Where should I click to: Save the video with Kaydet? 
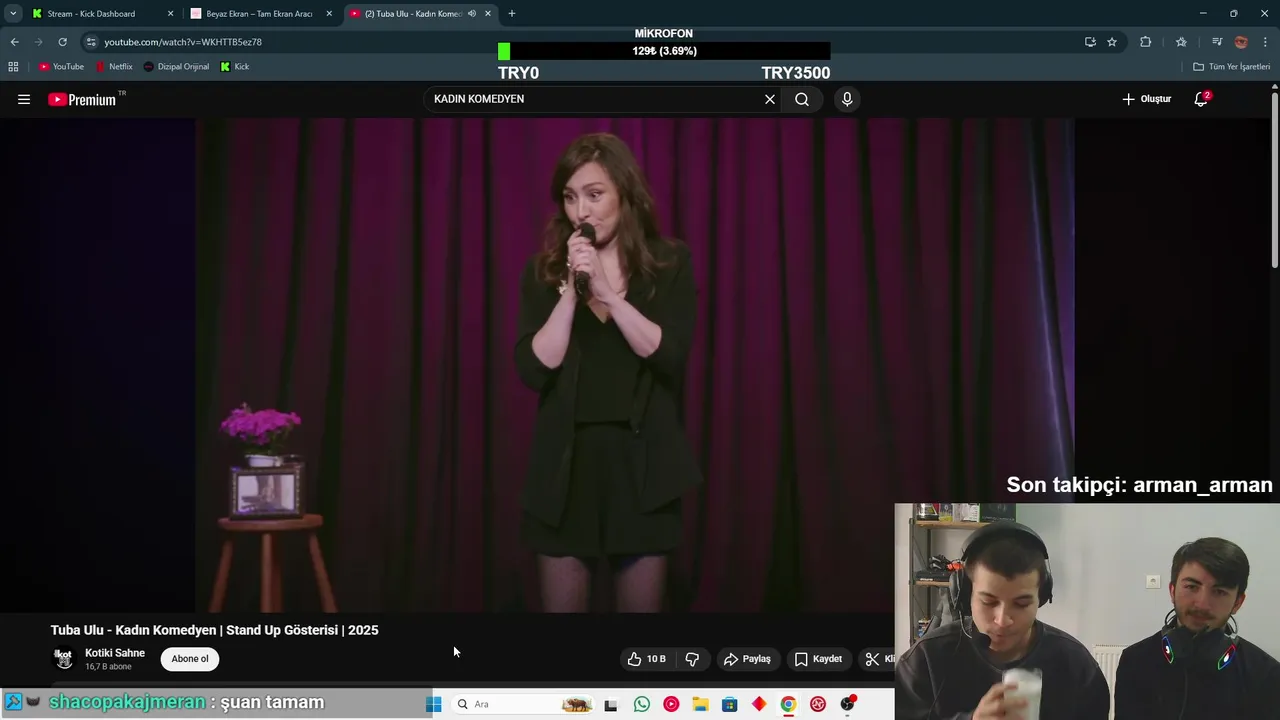[818, 659]
